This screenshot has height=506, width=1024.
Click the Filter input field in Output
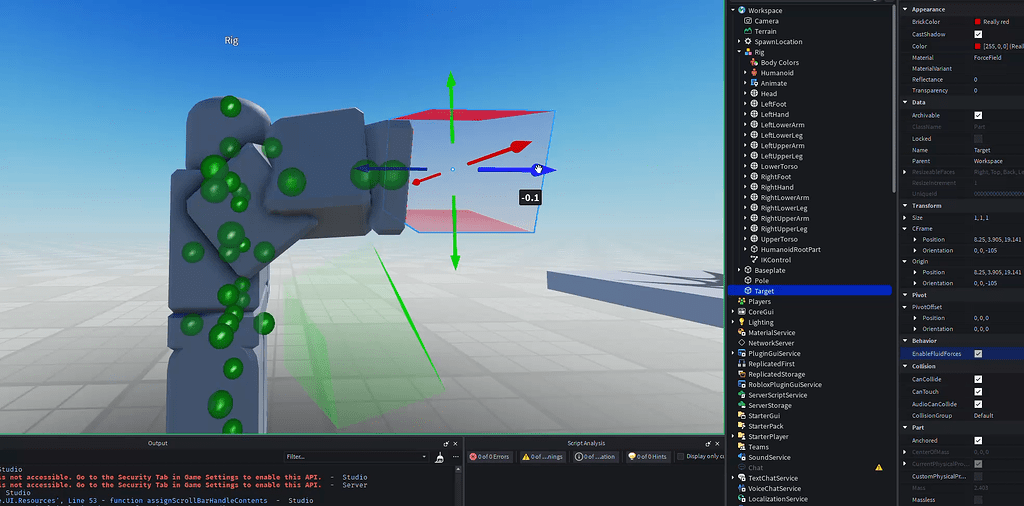coord(356,457)
